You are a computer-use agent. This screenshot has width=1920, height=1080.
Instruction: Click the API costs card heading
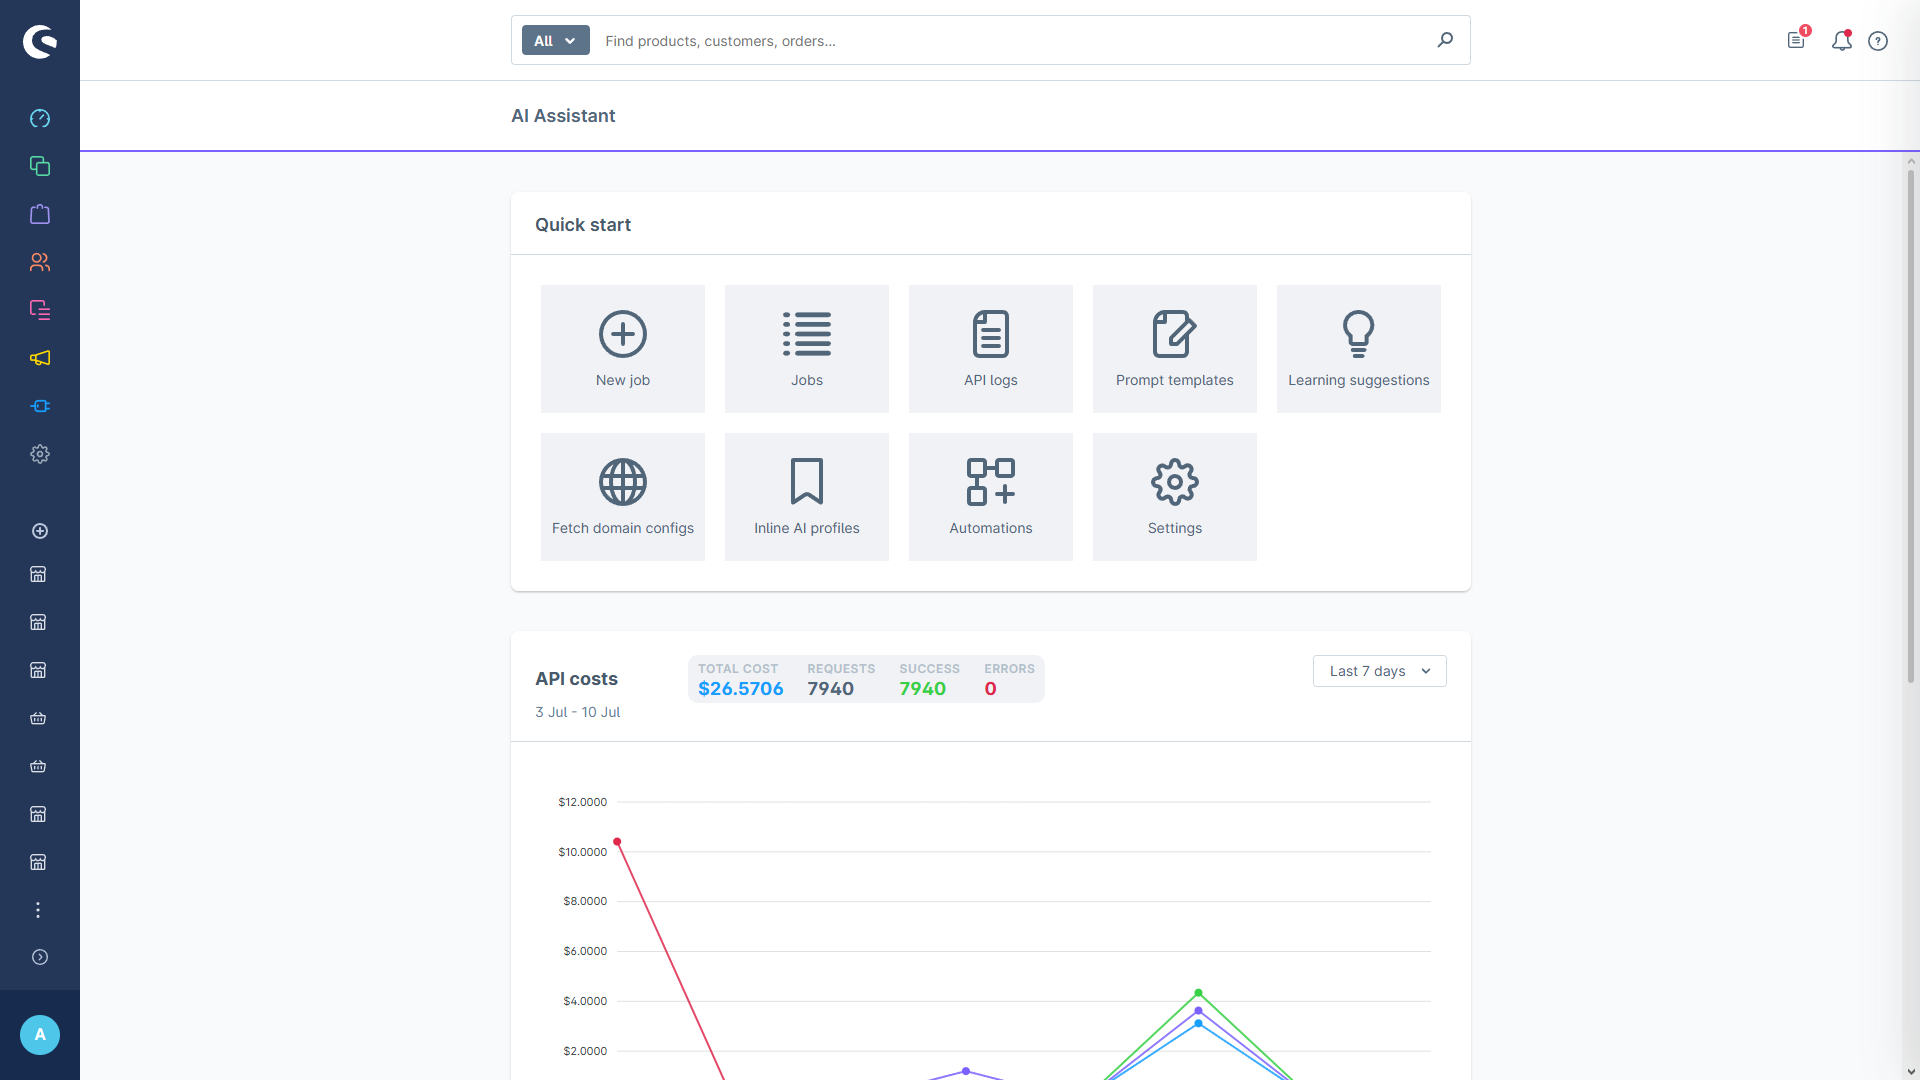pyautogui.click(x=576, y=679)
